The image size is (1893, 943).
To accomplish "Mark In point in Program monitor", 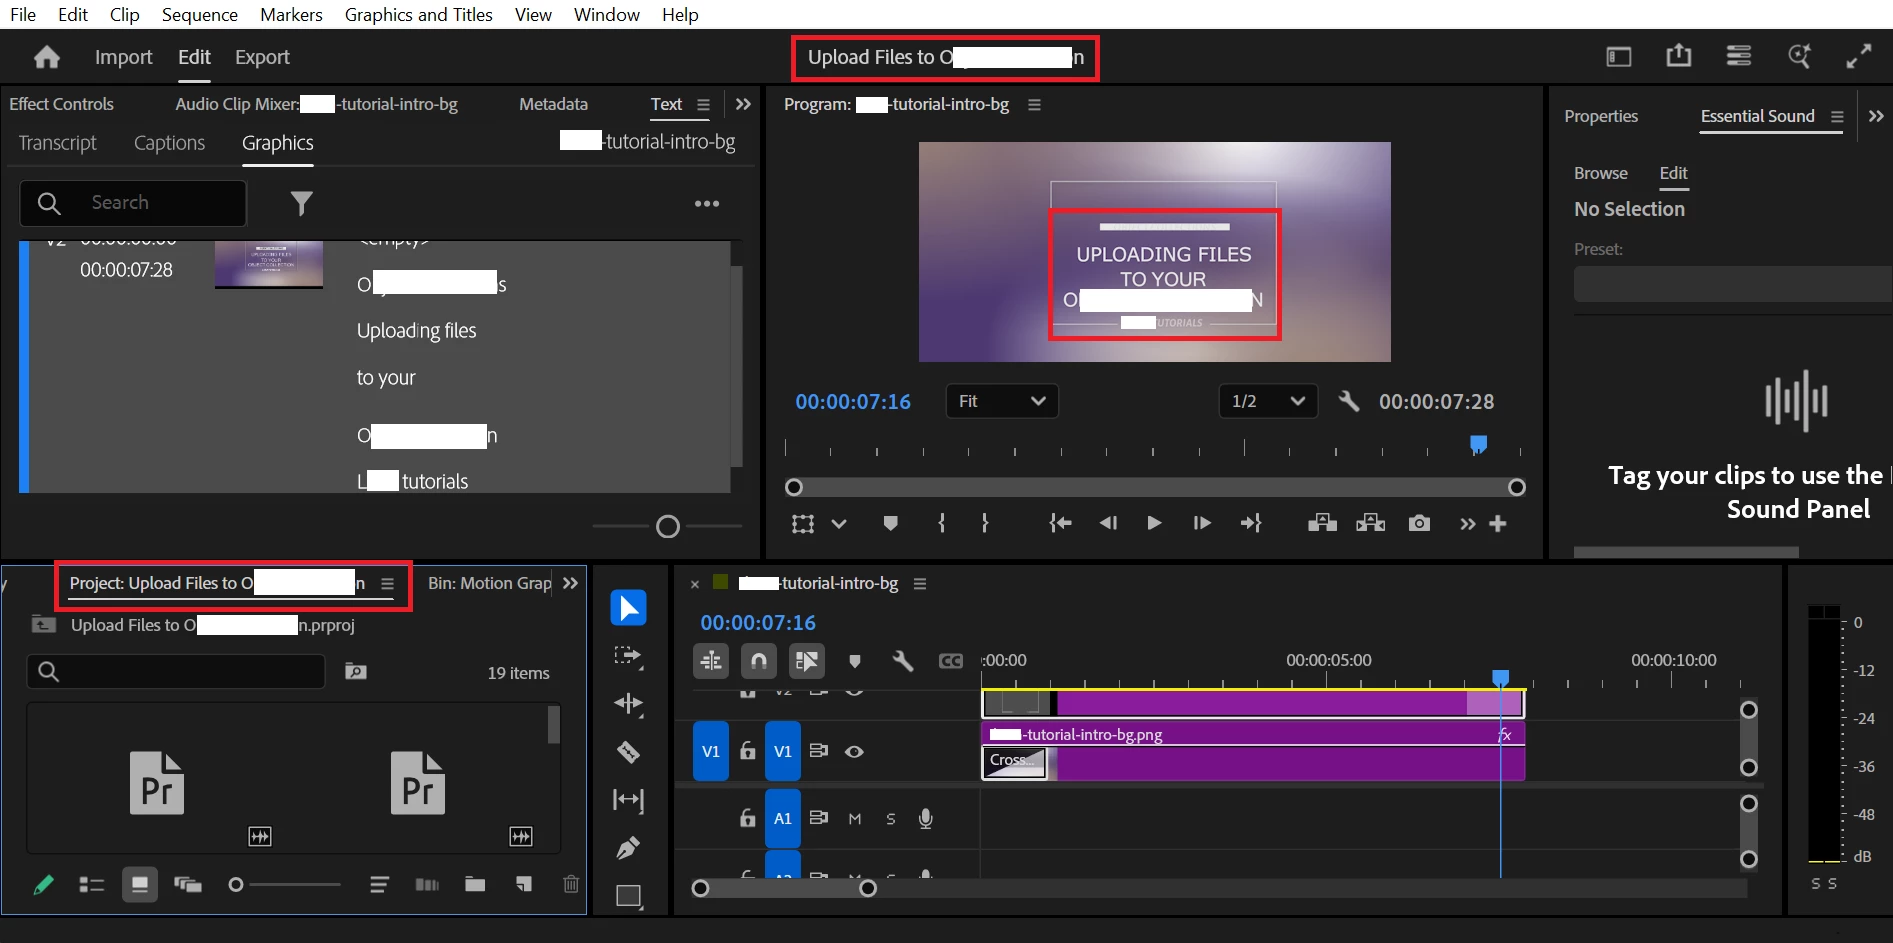I will pos(941,523).
